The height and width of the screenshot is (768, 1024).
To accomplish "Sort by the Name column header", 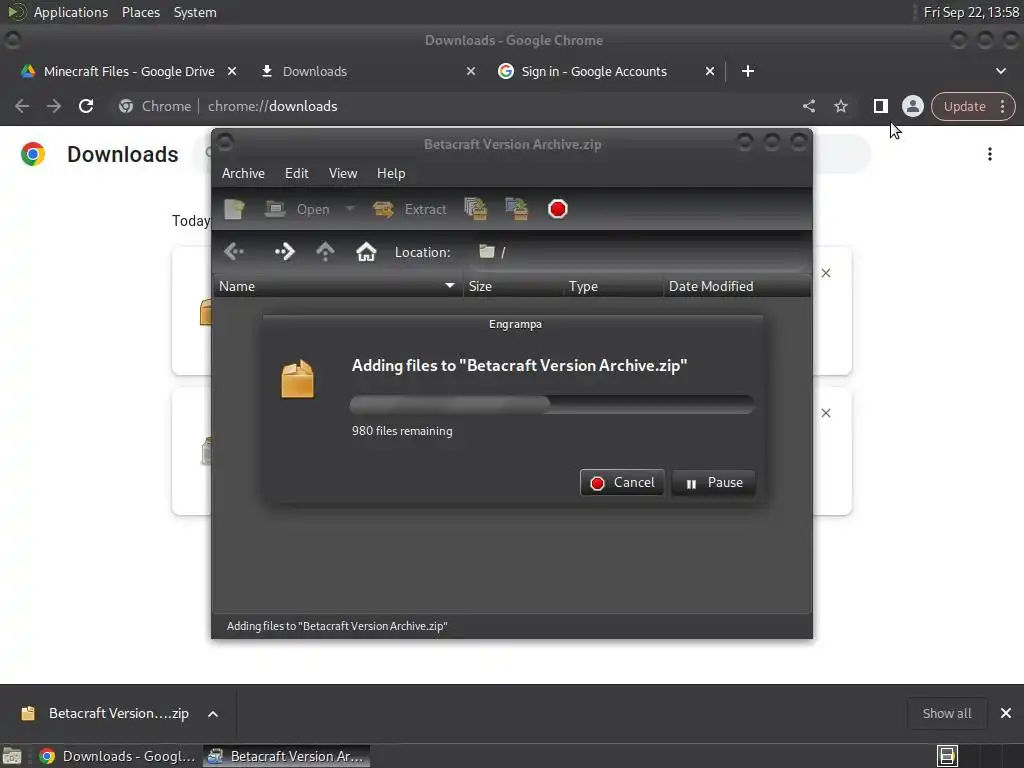I will point(337,286).
